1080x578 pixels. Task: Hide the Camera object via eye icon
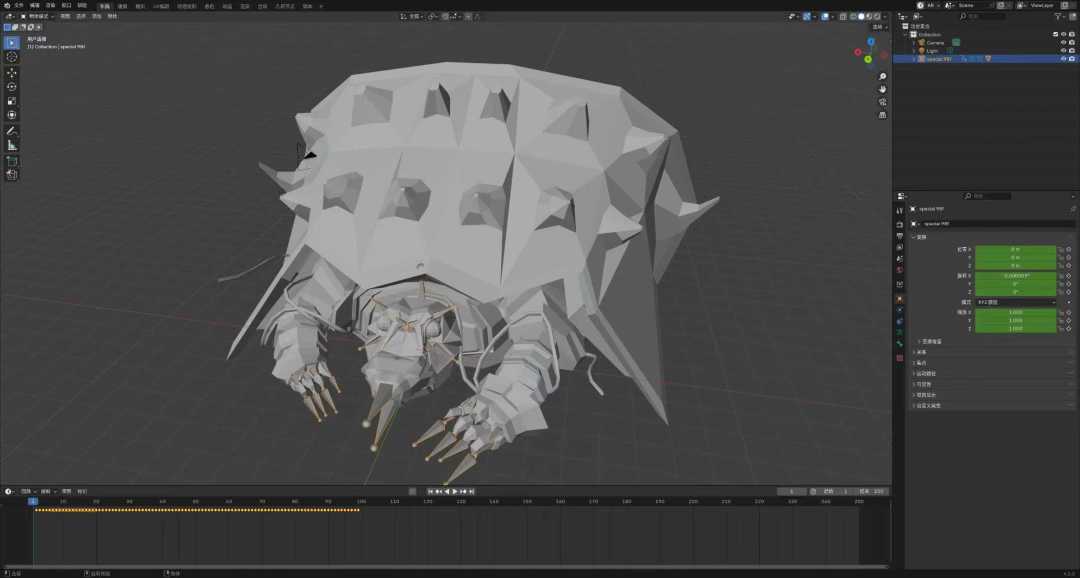click(1063, 42)
